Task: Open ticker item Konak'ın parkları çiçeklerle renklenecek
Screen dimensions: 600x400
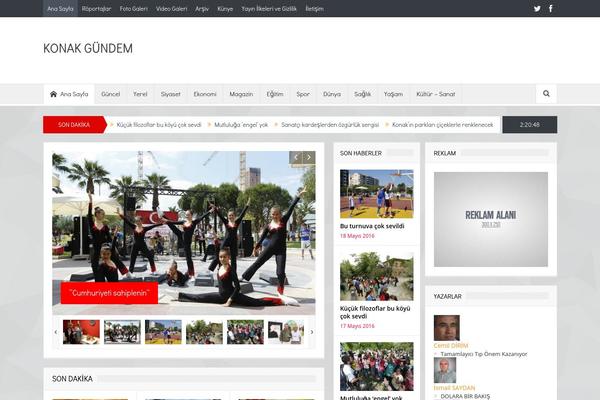Action: coord(443,125)
